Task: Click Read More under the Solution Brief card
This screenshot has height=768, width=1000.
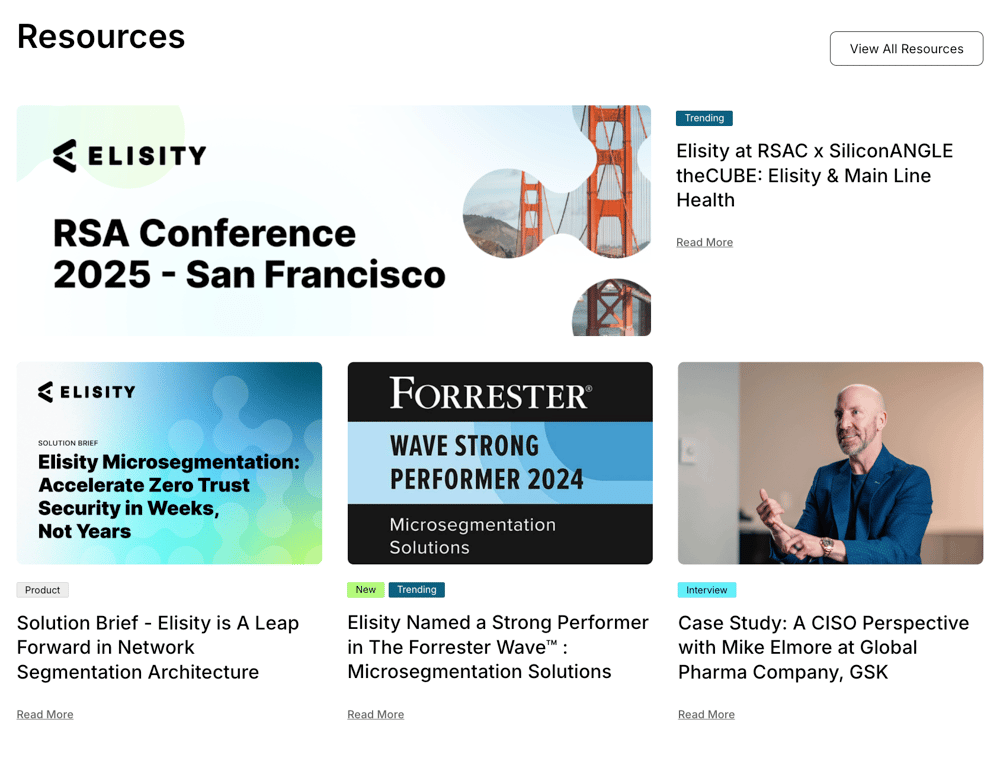Action: 45,714
